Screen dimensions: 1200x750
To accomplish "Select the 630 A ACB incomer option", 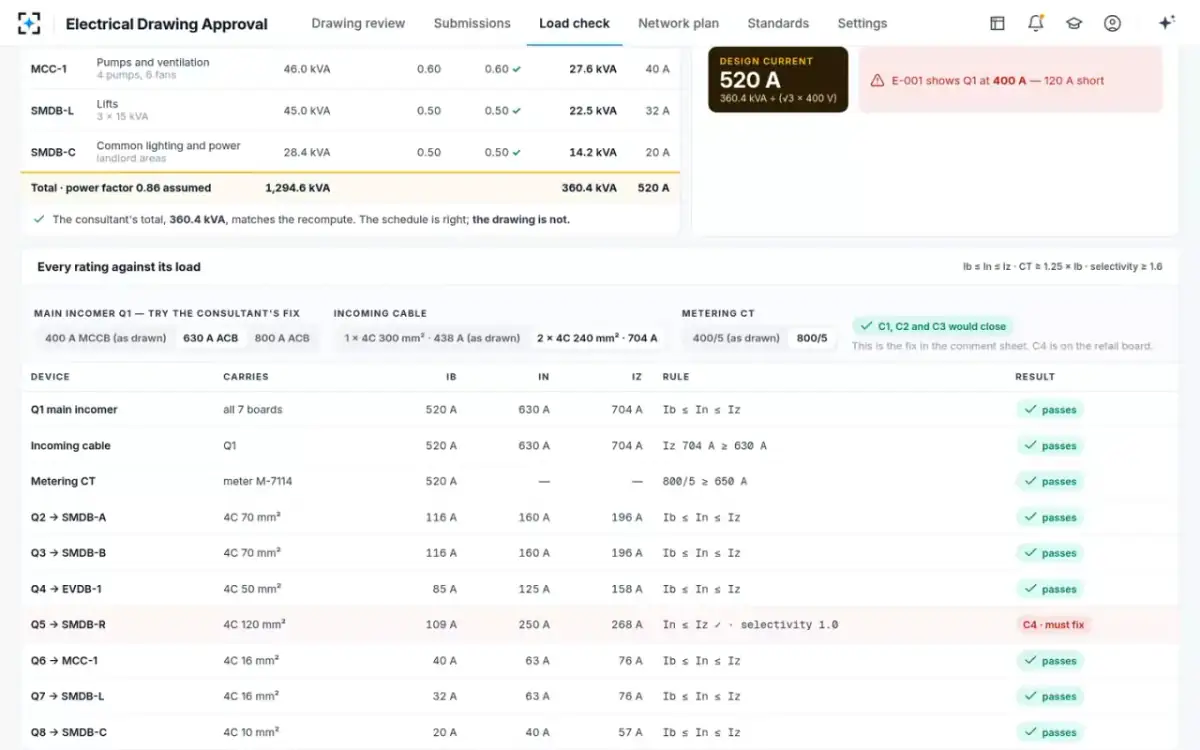I will (211, 338).
